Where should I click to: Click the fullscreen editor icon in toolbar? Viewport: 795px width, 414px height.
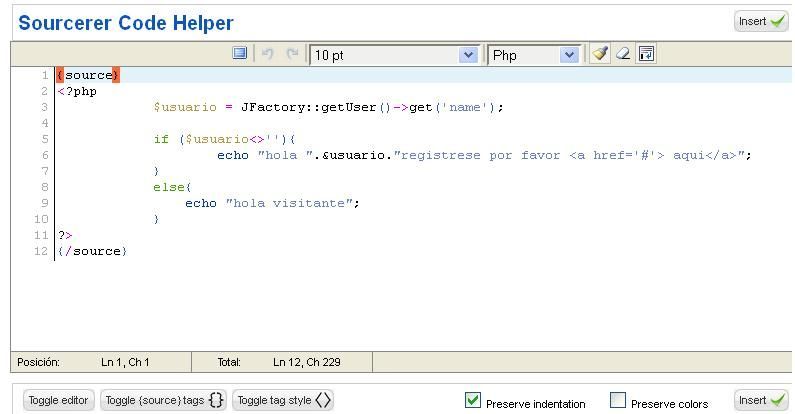coord(239,53)
